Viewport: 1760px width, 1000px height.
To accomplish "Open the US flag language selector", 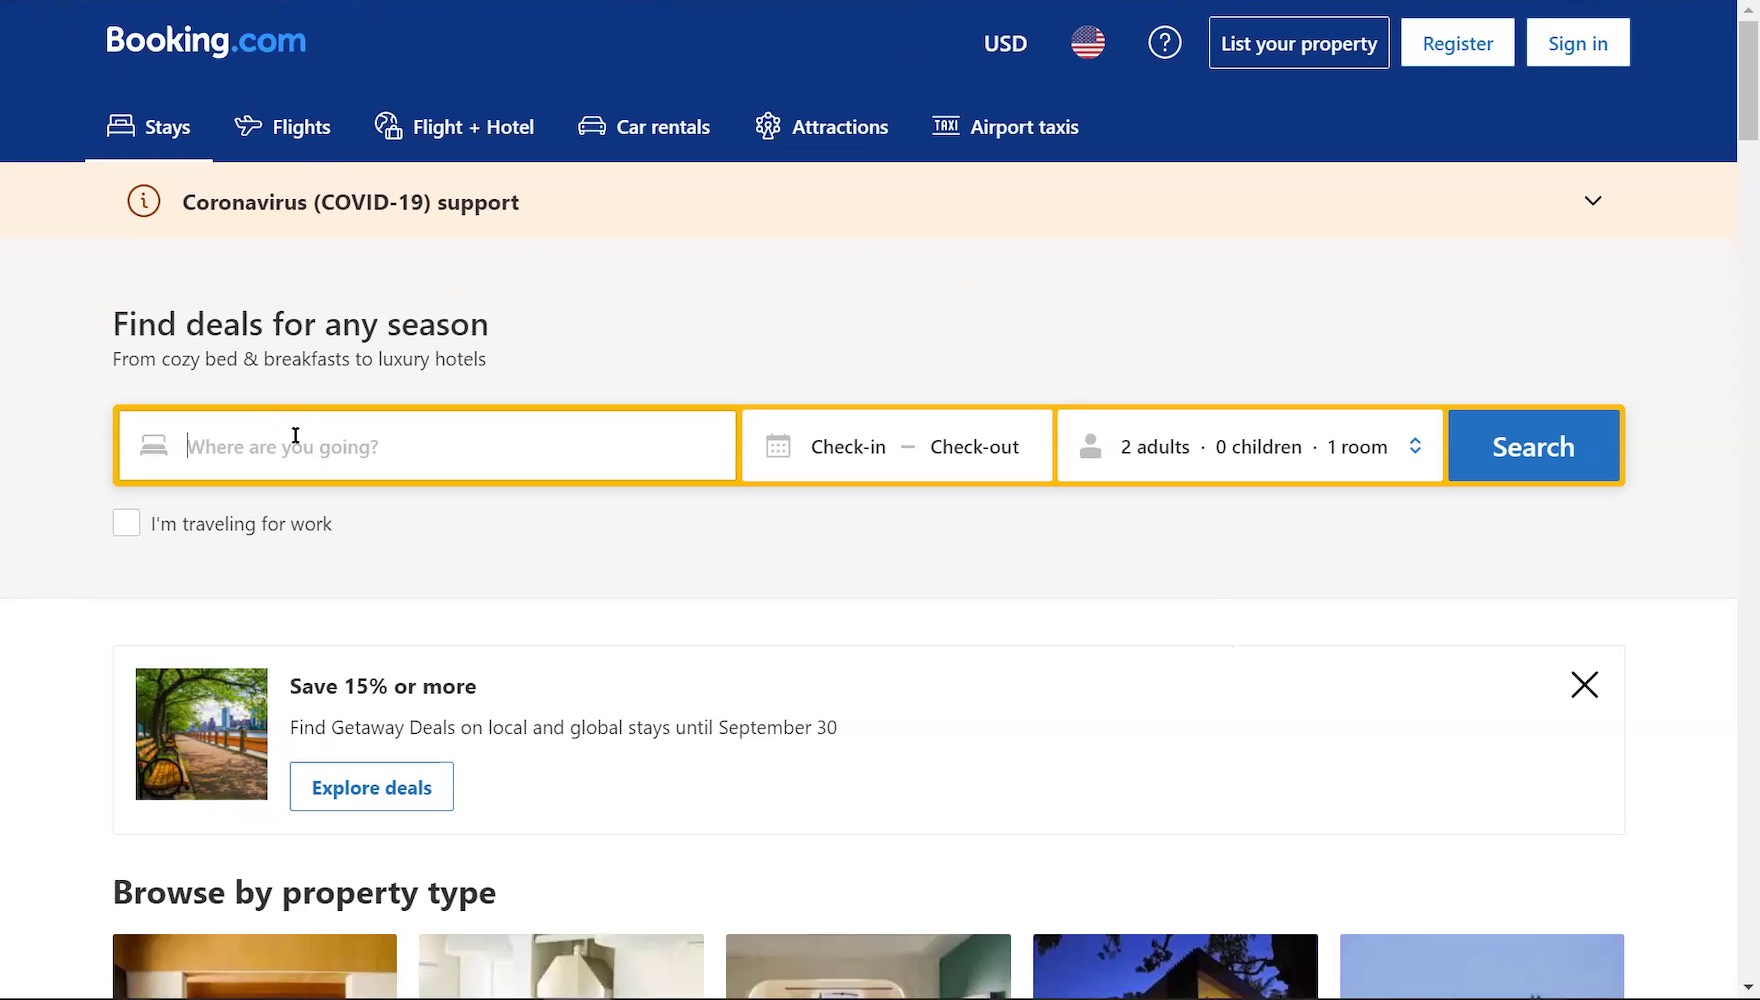I will tap(1088, 43).
